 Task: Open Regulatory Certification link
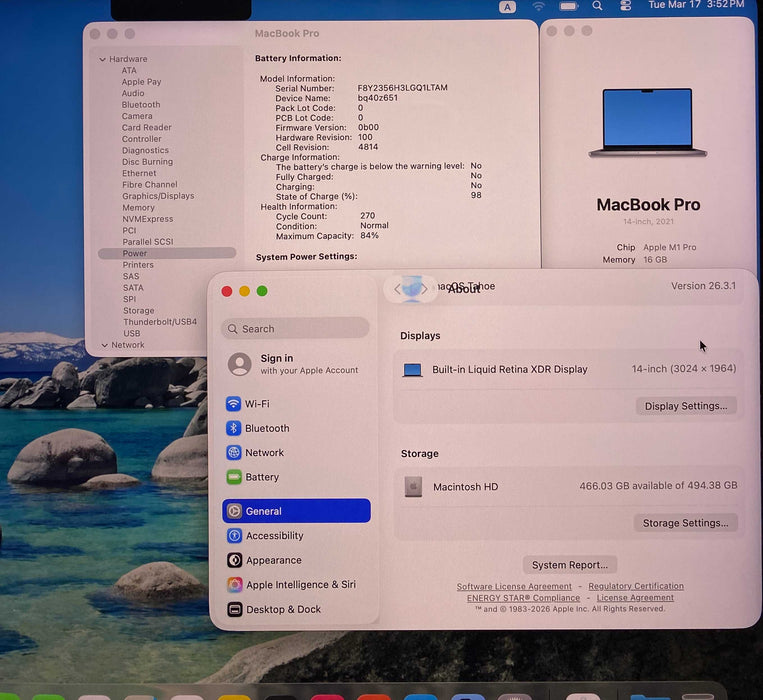pos(636,586)
